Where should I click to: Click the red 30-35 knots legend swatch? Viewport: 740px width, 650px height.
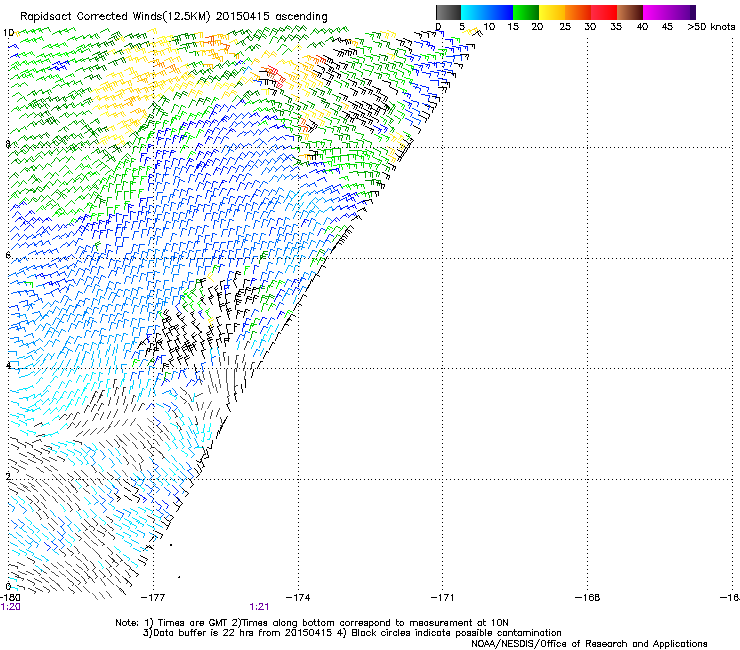click(x=604, y=12)
